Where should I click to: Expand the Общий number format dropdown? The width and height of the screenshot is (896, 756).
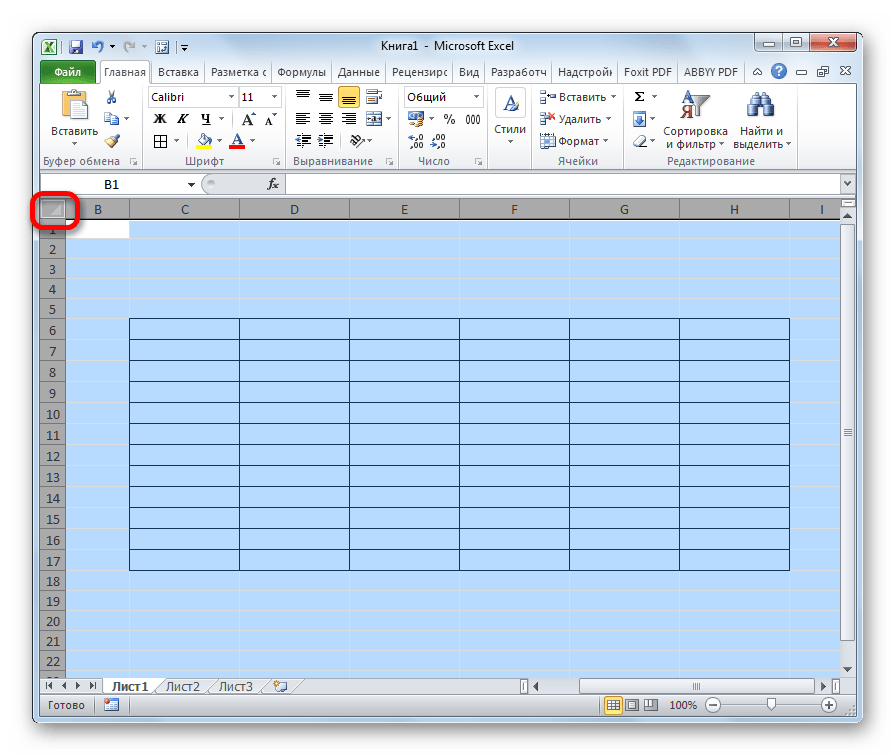click(476, 97)
